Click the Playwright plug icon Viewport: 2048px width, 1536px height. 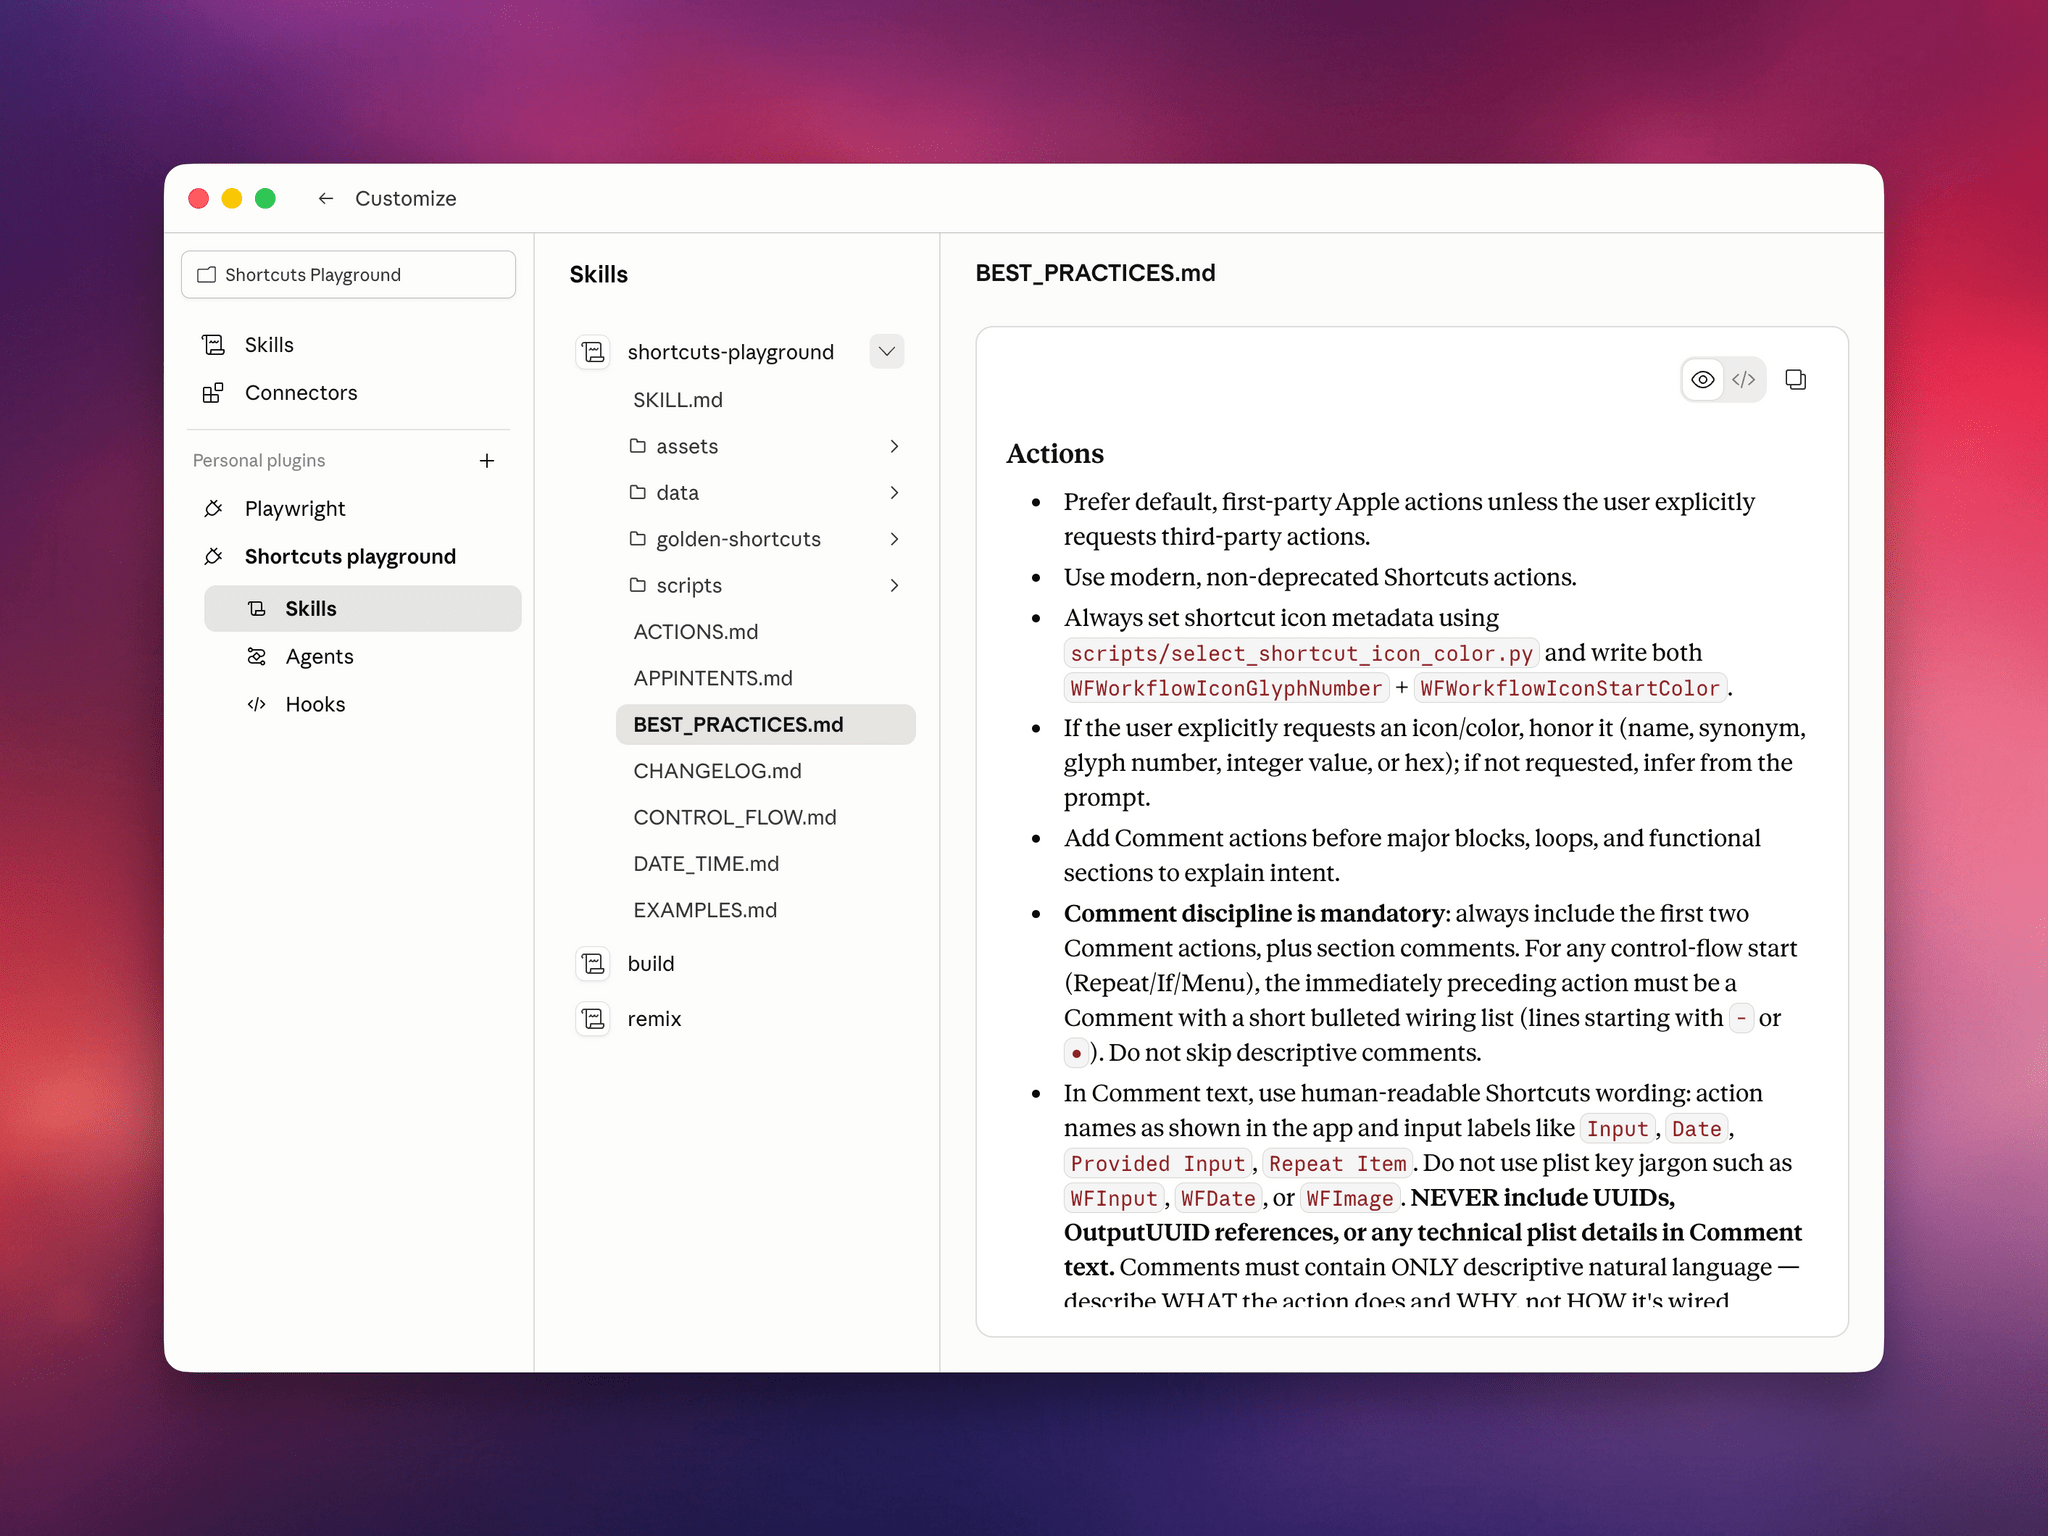tap(213, 509)
